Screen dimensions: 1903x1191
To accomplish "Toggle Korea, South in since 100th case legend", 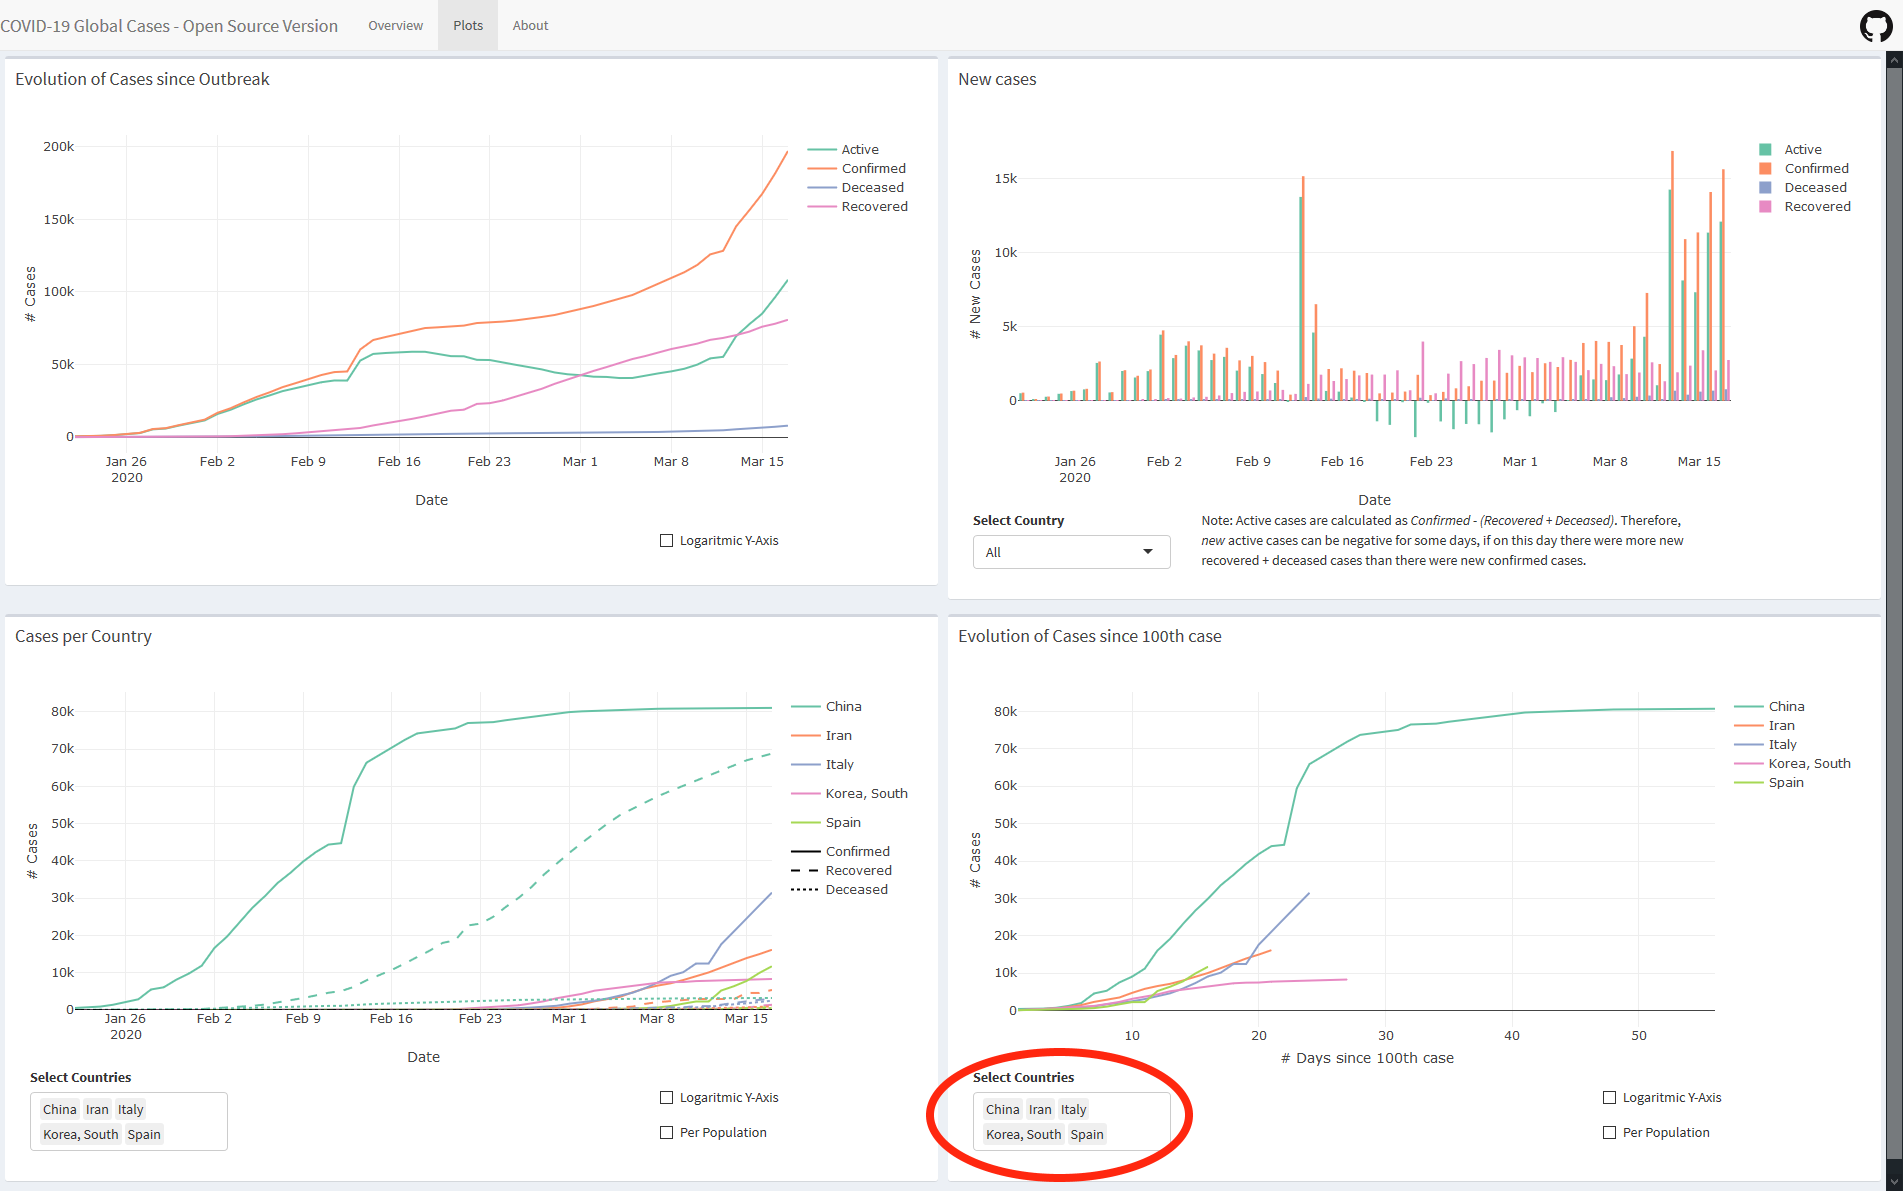I will [1792, 764].
